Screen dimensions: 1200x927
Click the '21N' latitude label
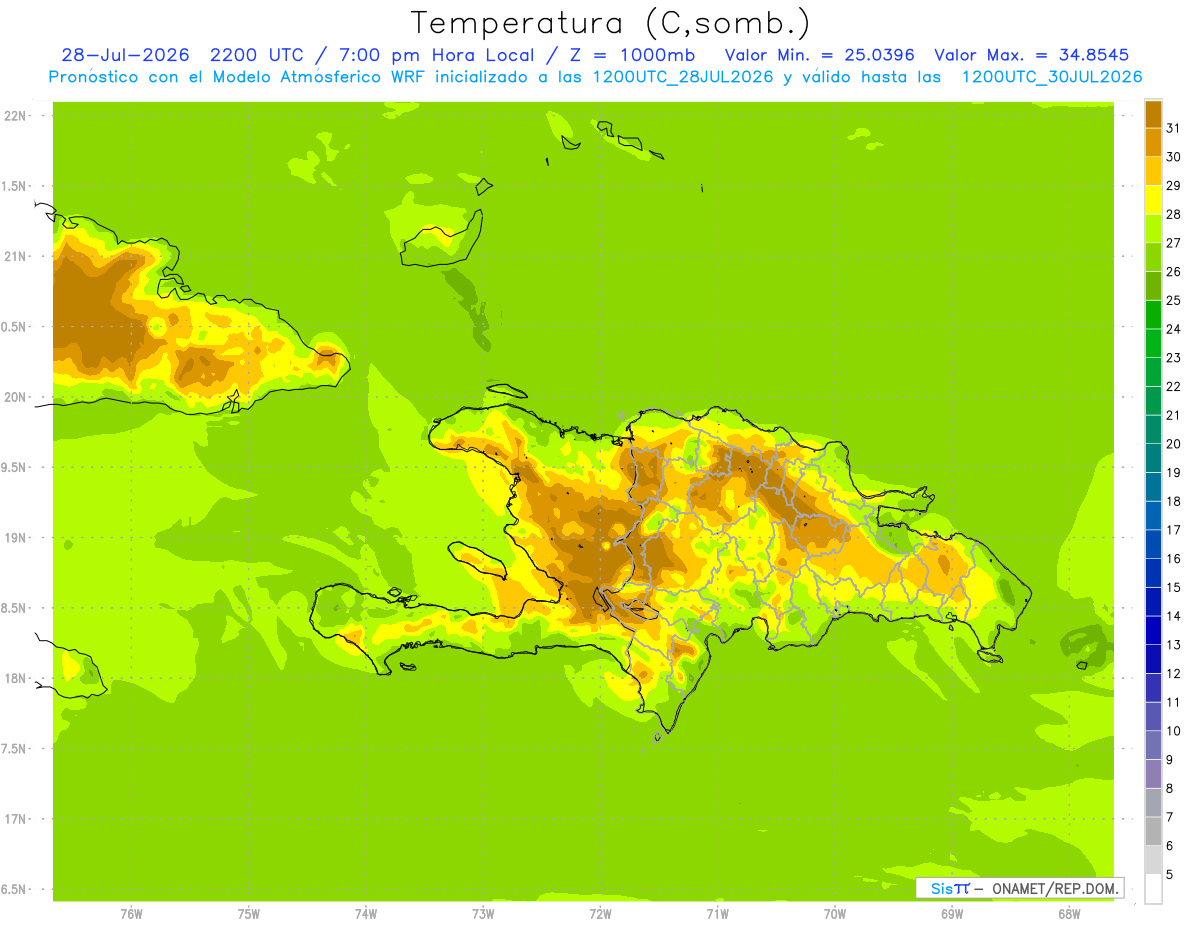coord(15,256)
